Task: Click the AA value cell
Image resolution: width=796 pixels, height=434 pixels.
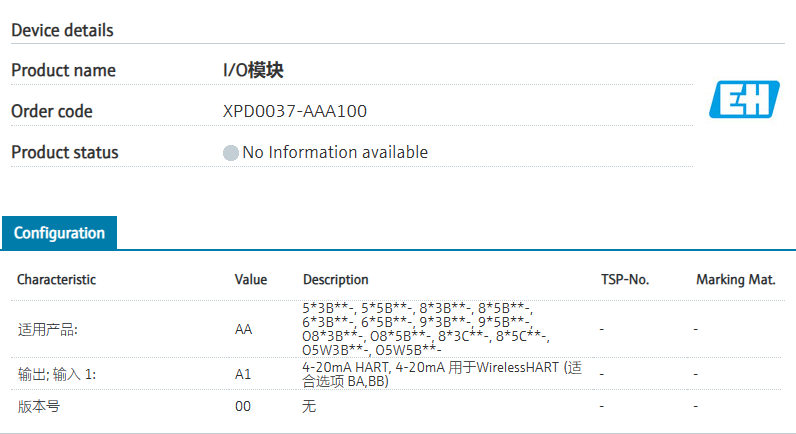Action: (x=243, y=328)
